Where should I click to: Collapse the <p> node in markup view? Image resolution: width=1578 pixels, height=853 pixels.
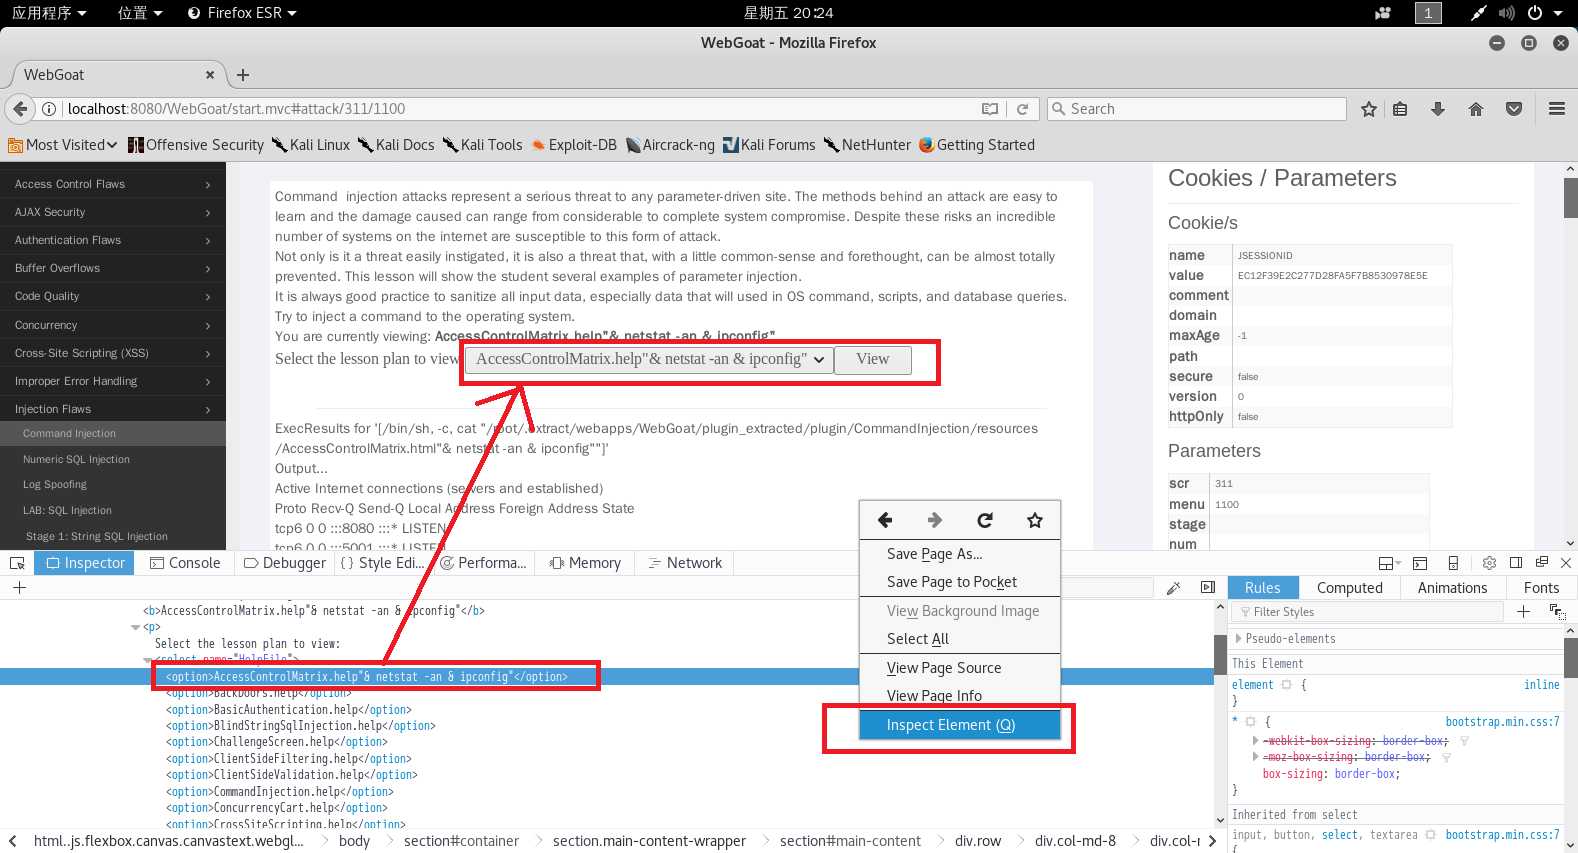coord(135,627)
